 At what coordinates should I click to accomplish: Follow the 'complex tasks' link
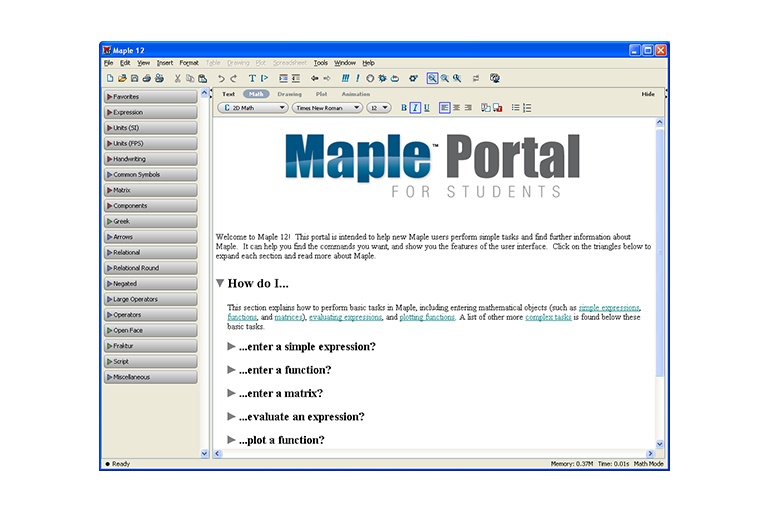click(548, 317)
